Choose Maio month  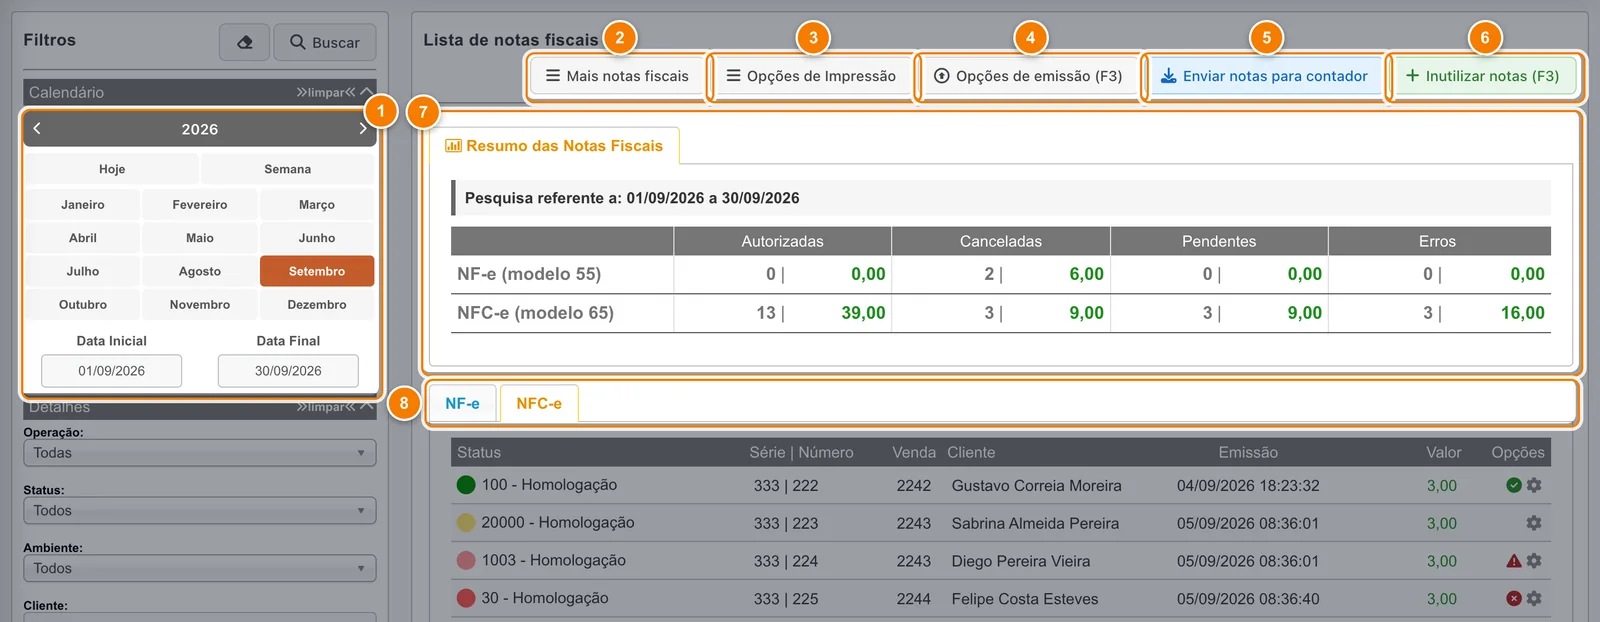click(200, 238)
